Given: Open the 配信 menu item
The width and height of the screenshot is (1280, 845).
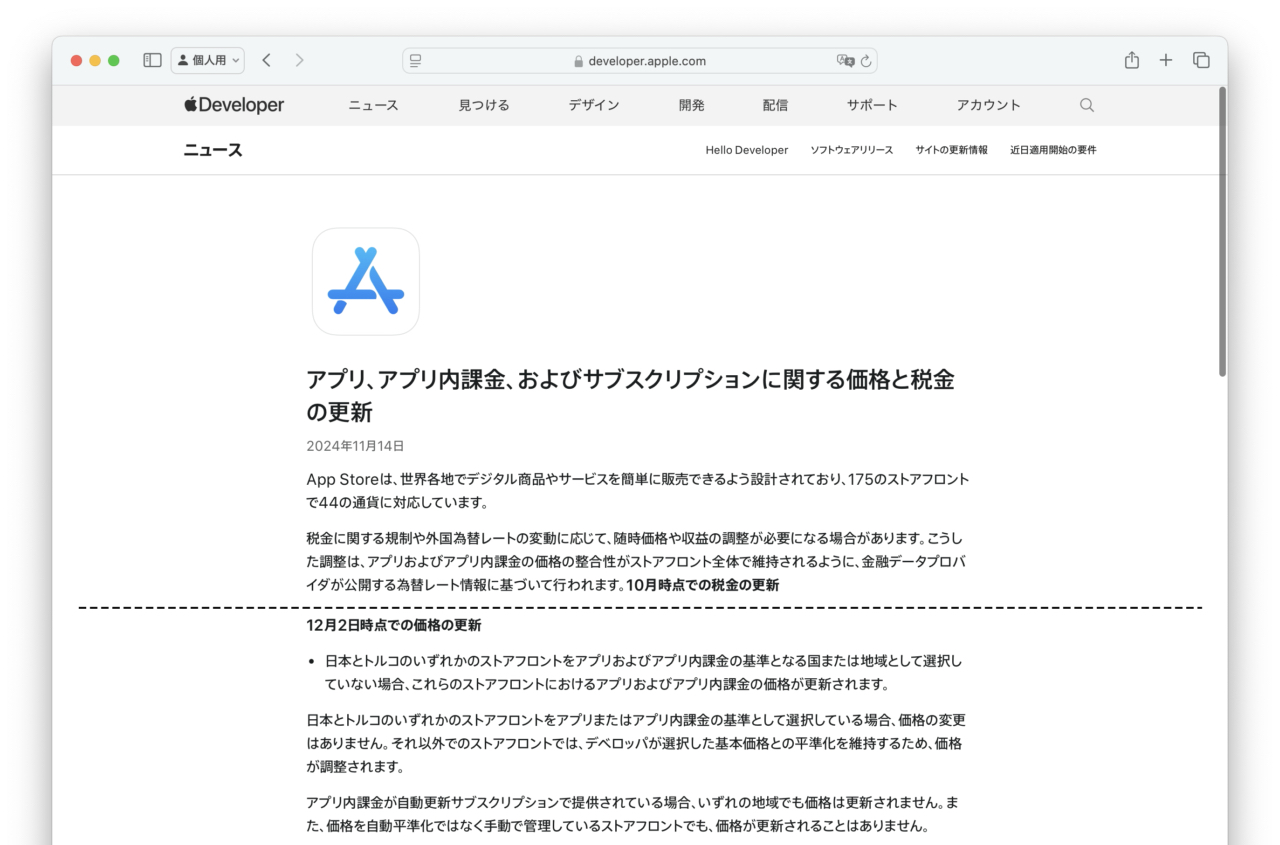Looking at the screenshot, I should 775,105.
